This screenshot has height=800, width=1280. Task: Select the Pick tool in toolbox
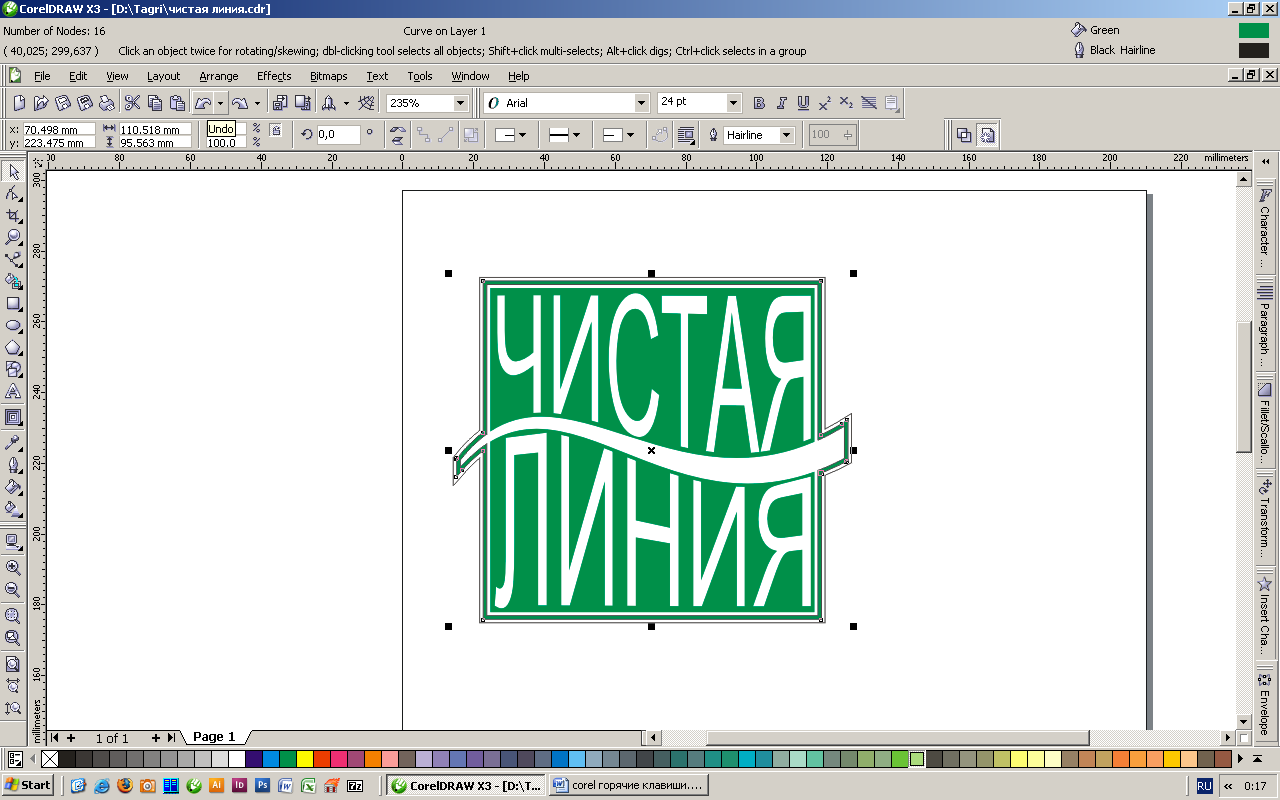(14, 172)
